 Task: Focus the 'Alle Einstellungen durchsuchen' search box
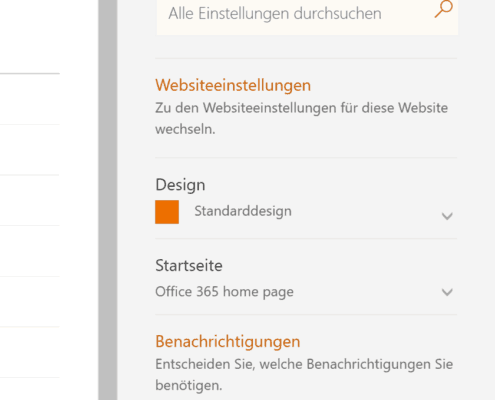tap(307, 15)
